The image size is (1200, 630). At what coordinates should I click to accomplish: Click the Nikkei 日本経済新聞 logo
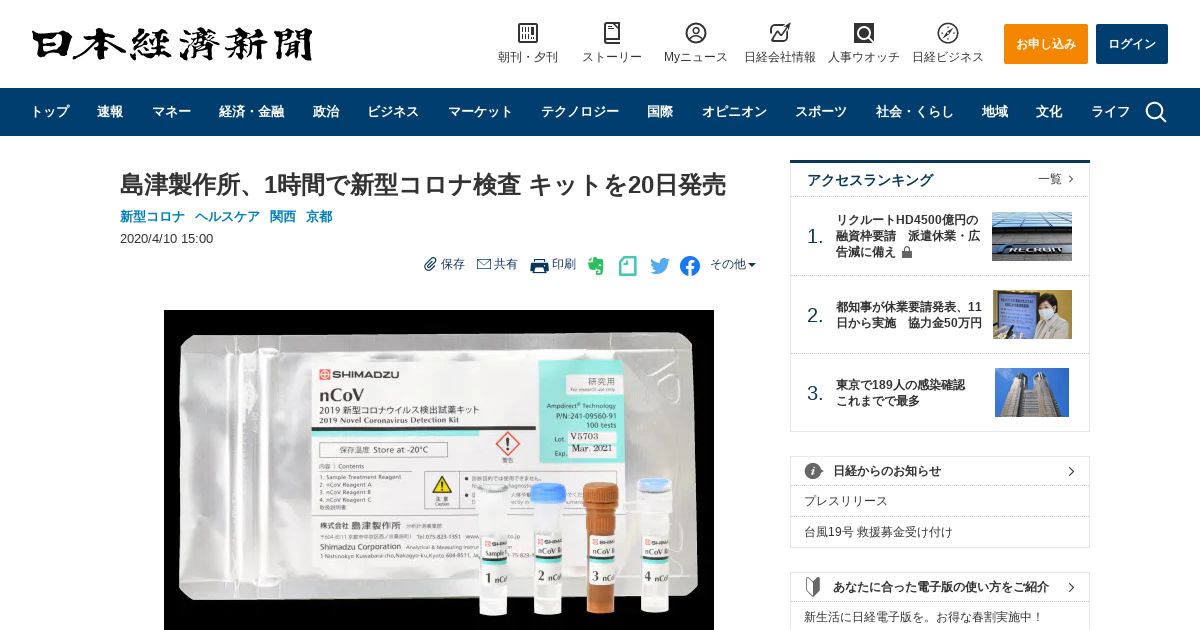click(x=172, y=44)
